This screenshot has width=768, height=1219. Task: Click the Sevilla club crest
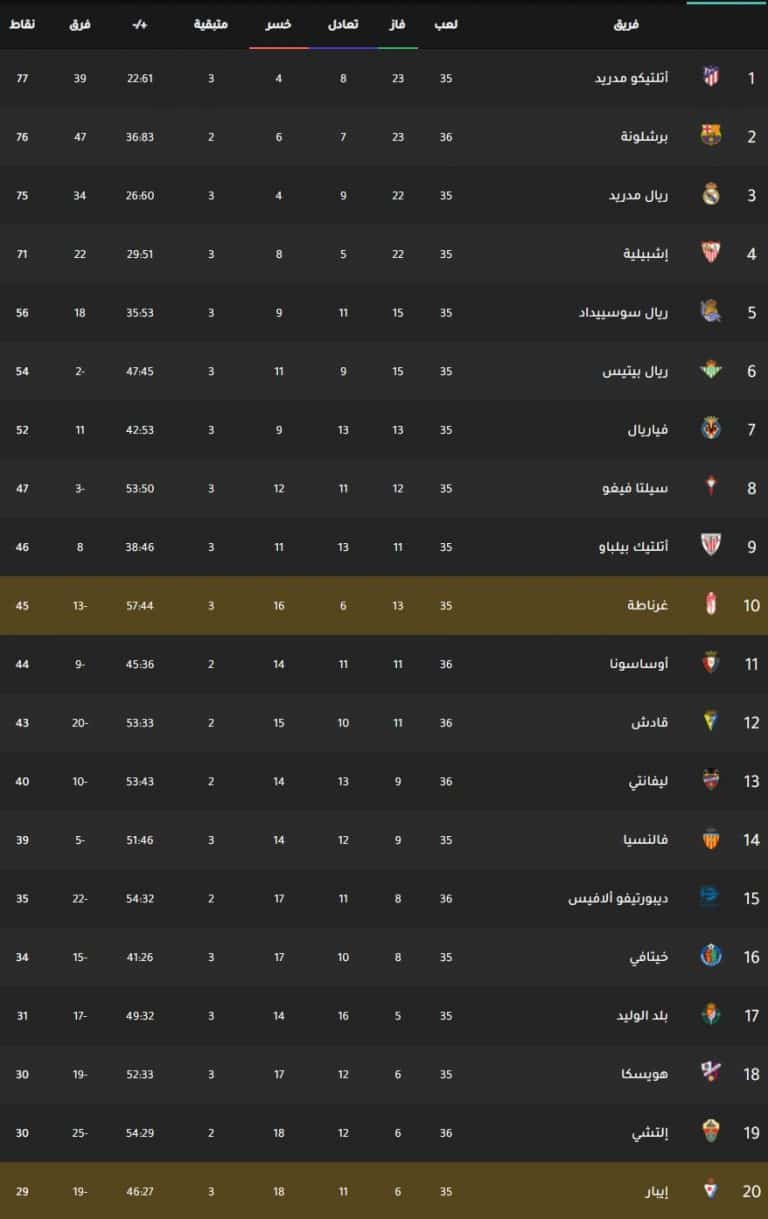click(711, 253)
